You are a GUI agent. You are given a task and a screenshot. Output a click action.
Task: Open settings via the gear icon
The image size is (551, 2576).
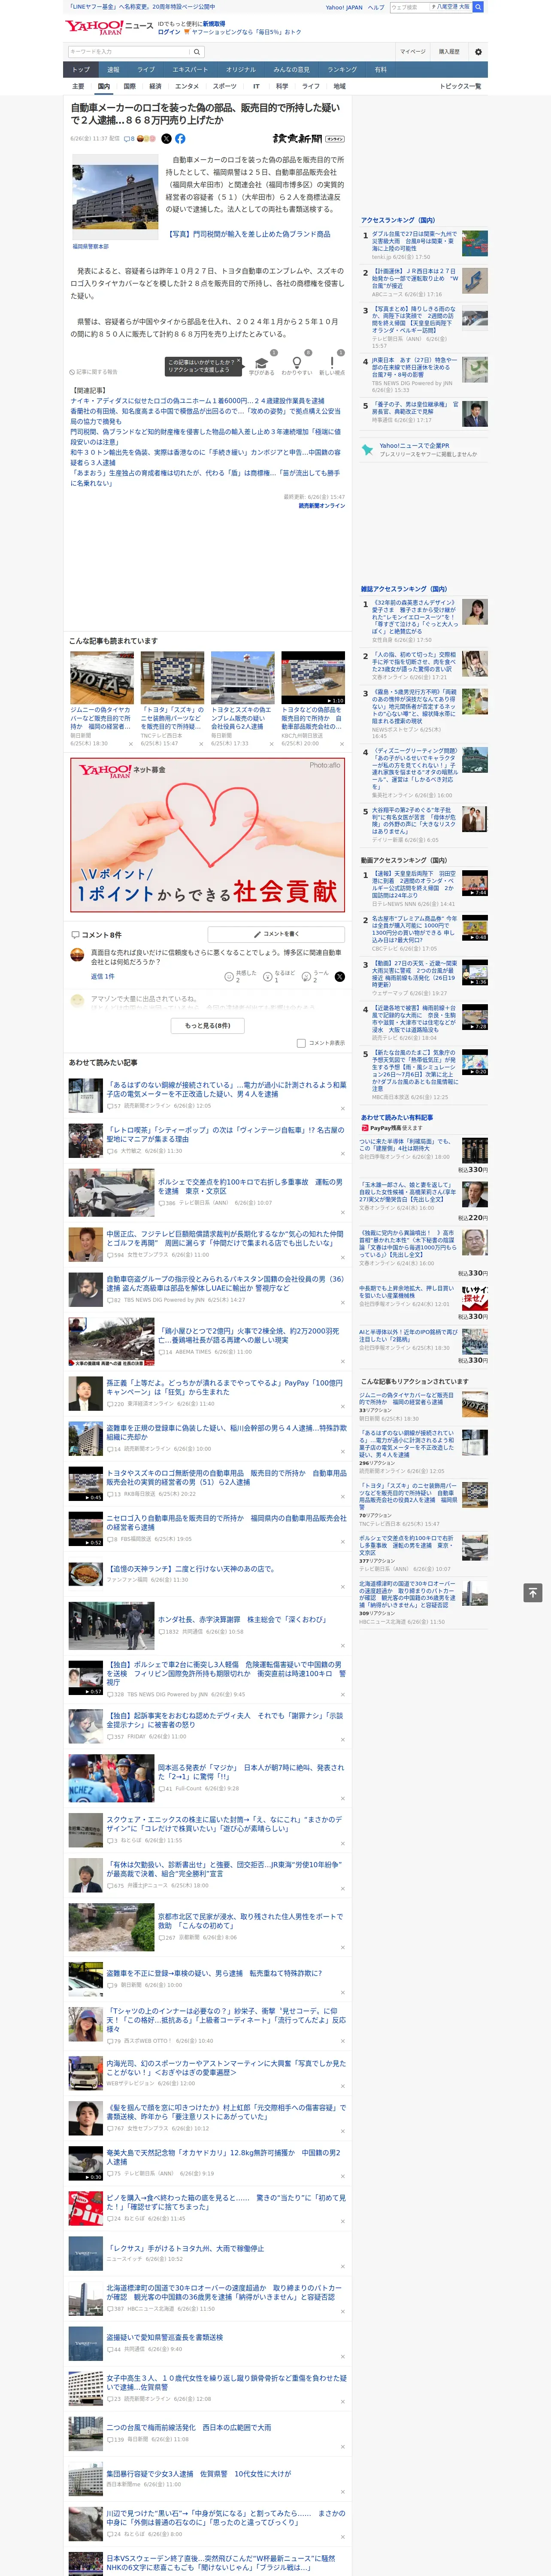[478, 52]
